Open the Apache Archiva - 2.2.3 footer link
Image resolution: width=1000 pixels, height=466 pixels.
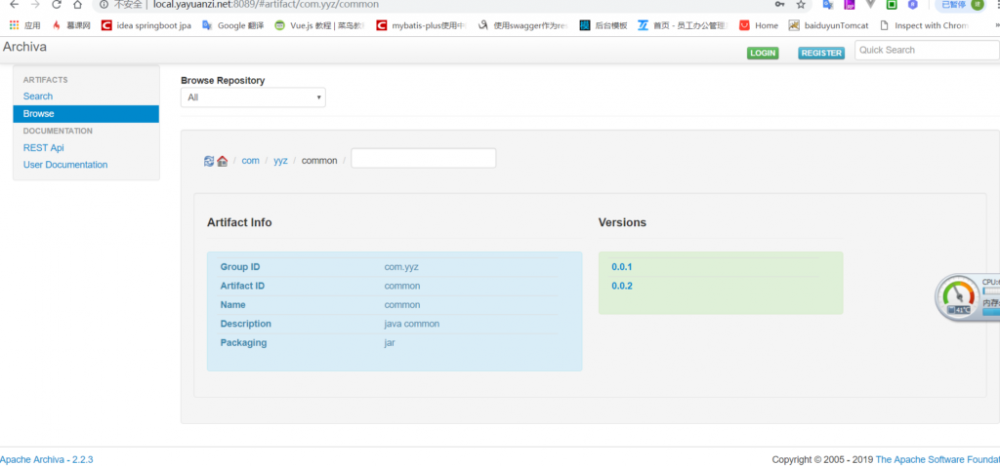(x=47, y=459)
